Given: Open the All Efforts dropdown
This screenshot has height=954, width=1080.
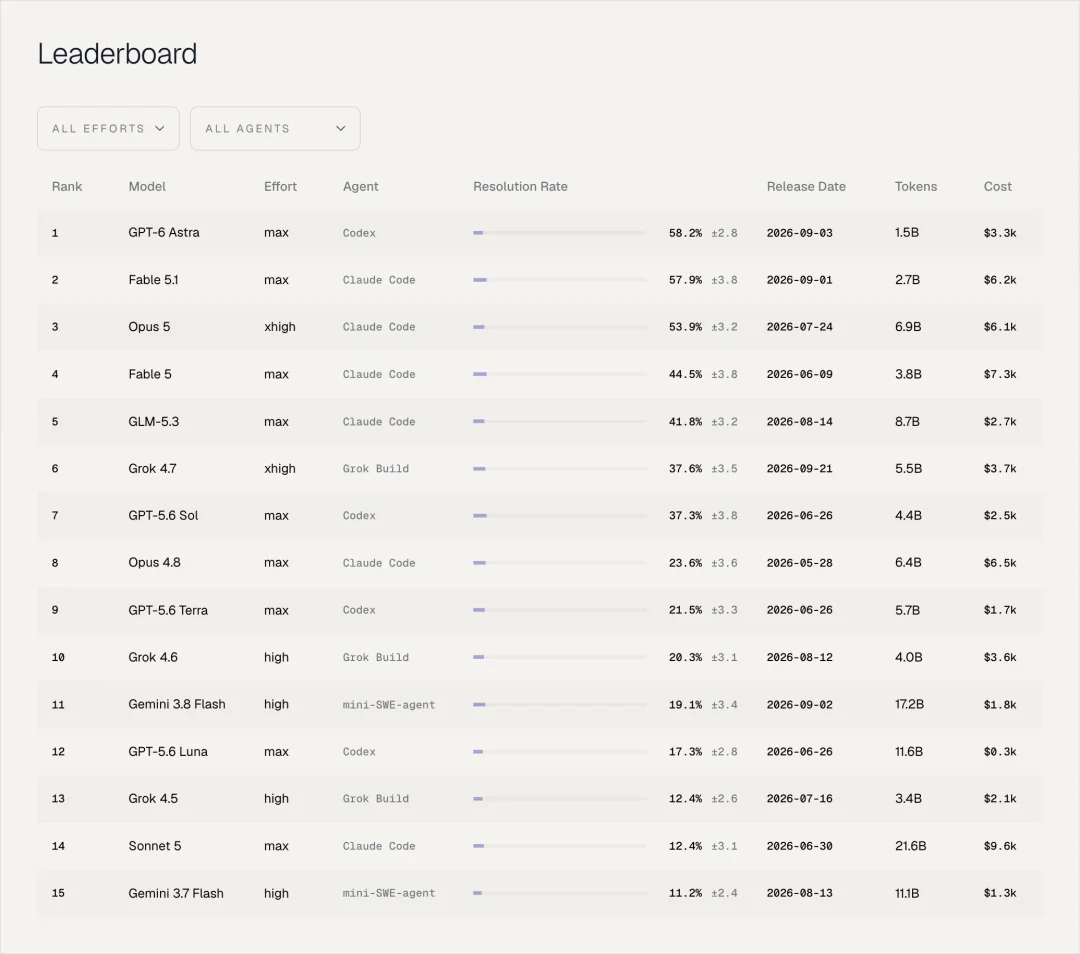Looking at the screenshot, I should coord(108,128).
